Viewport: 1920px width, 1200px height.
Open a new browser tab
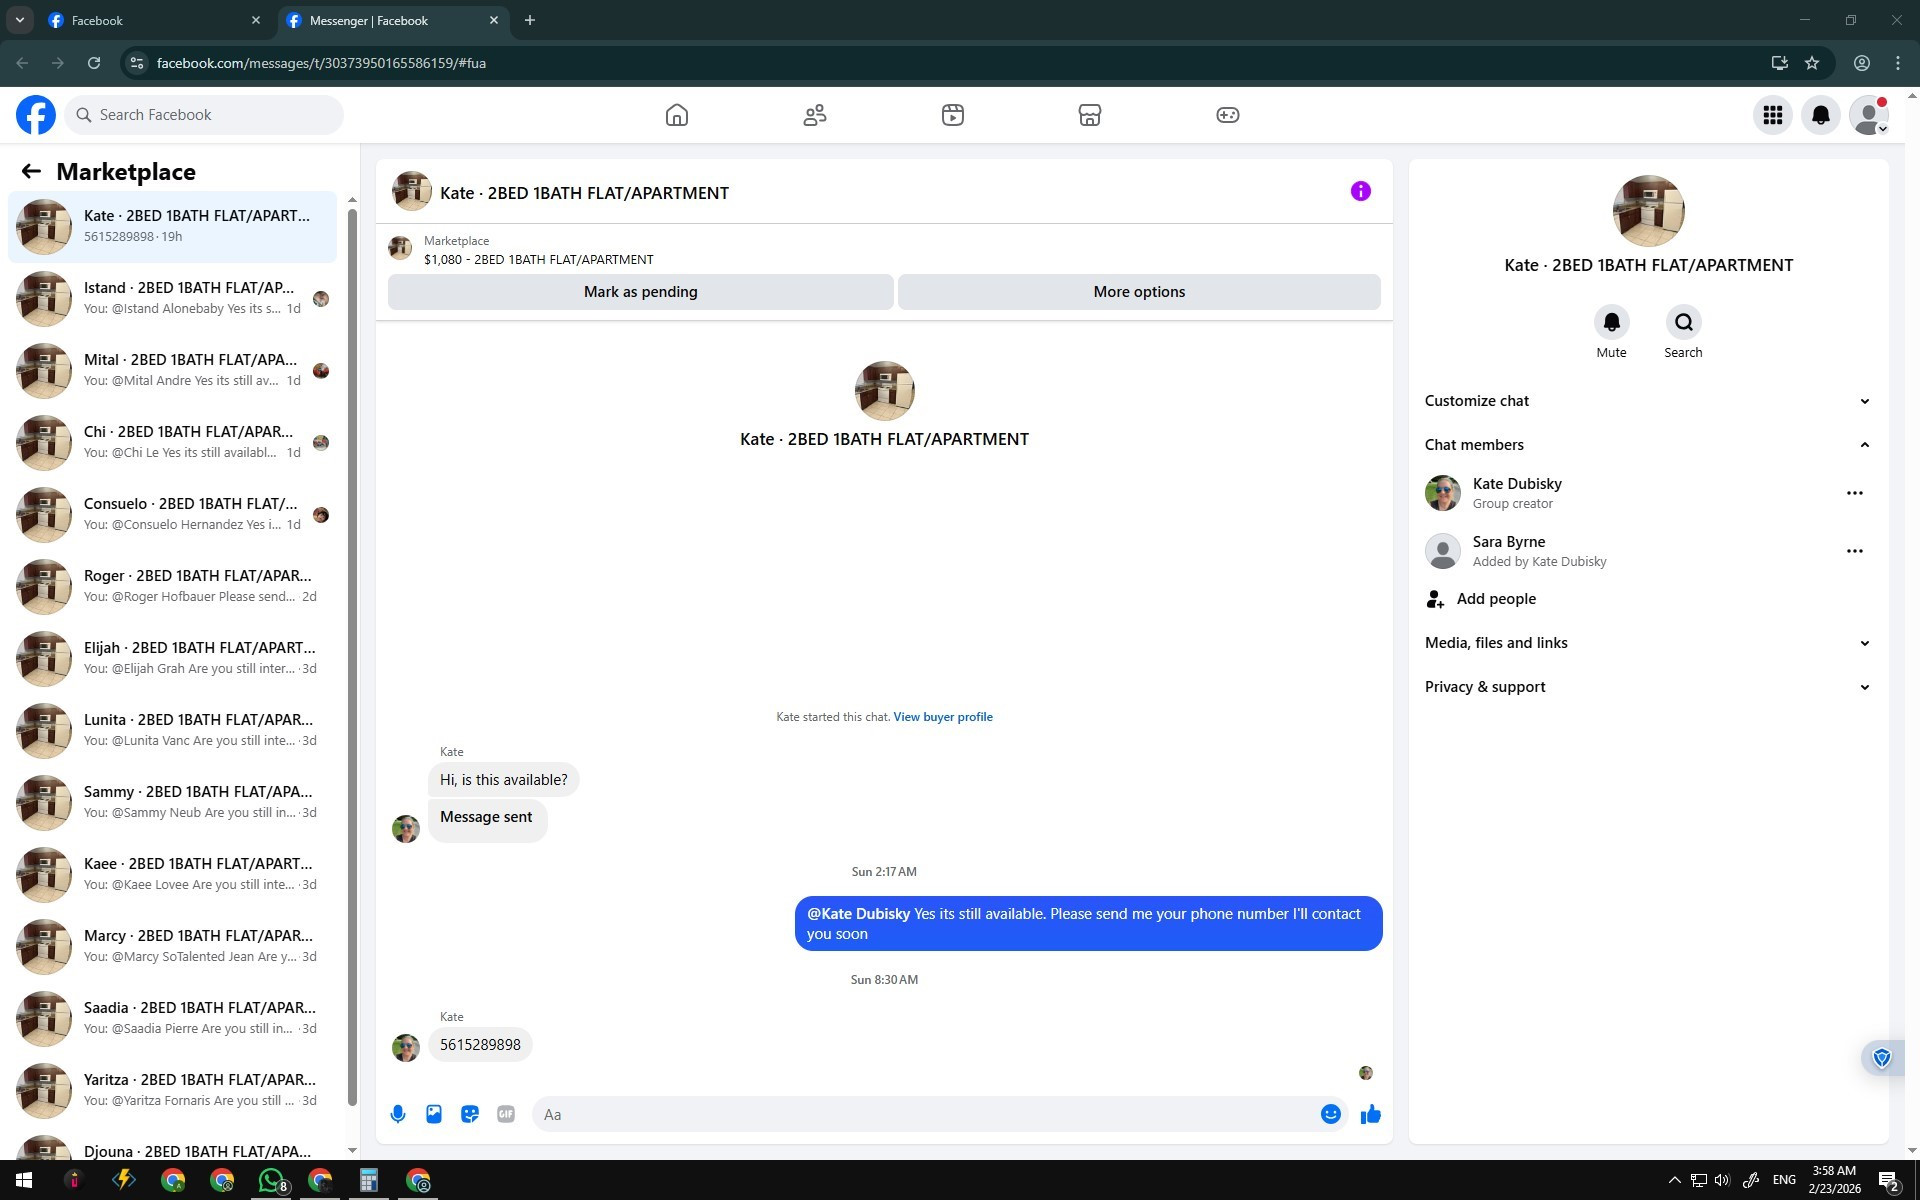click(x=530, y=20)
